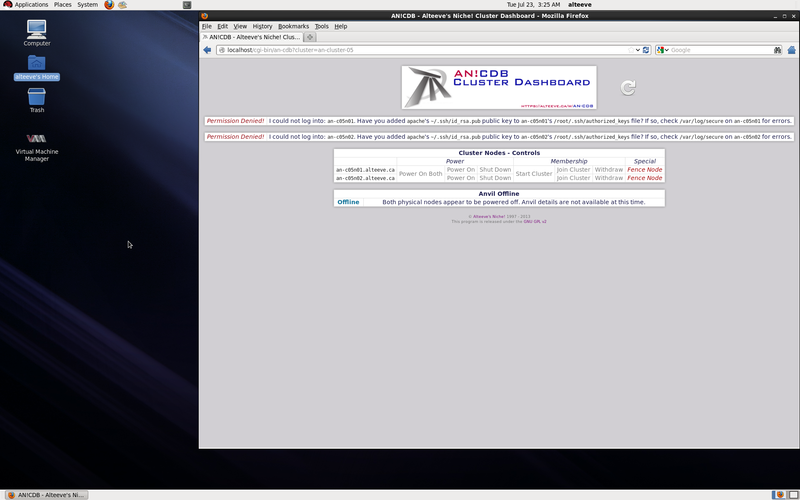Open the terminal icon in the top panel
The image size is (800, 500).
click(x=187, y=5)
